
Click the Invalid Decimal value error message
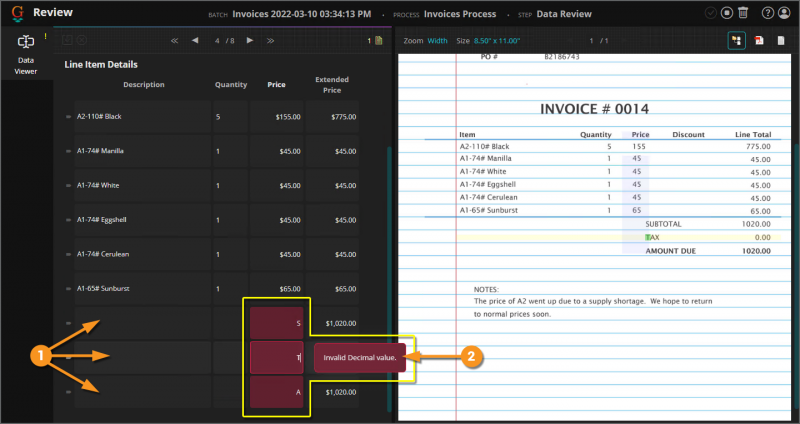(360, 358)
